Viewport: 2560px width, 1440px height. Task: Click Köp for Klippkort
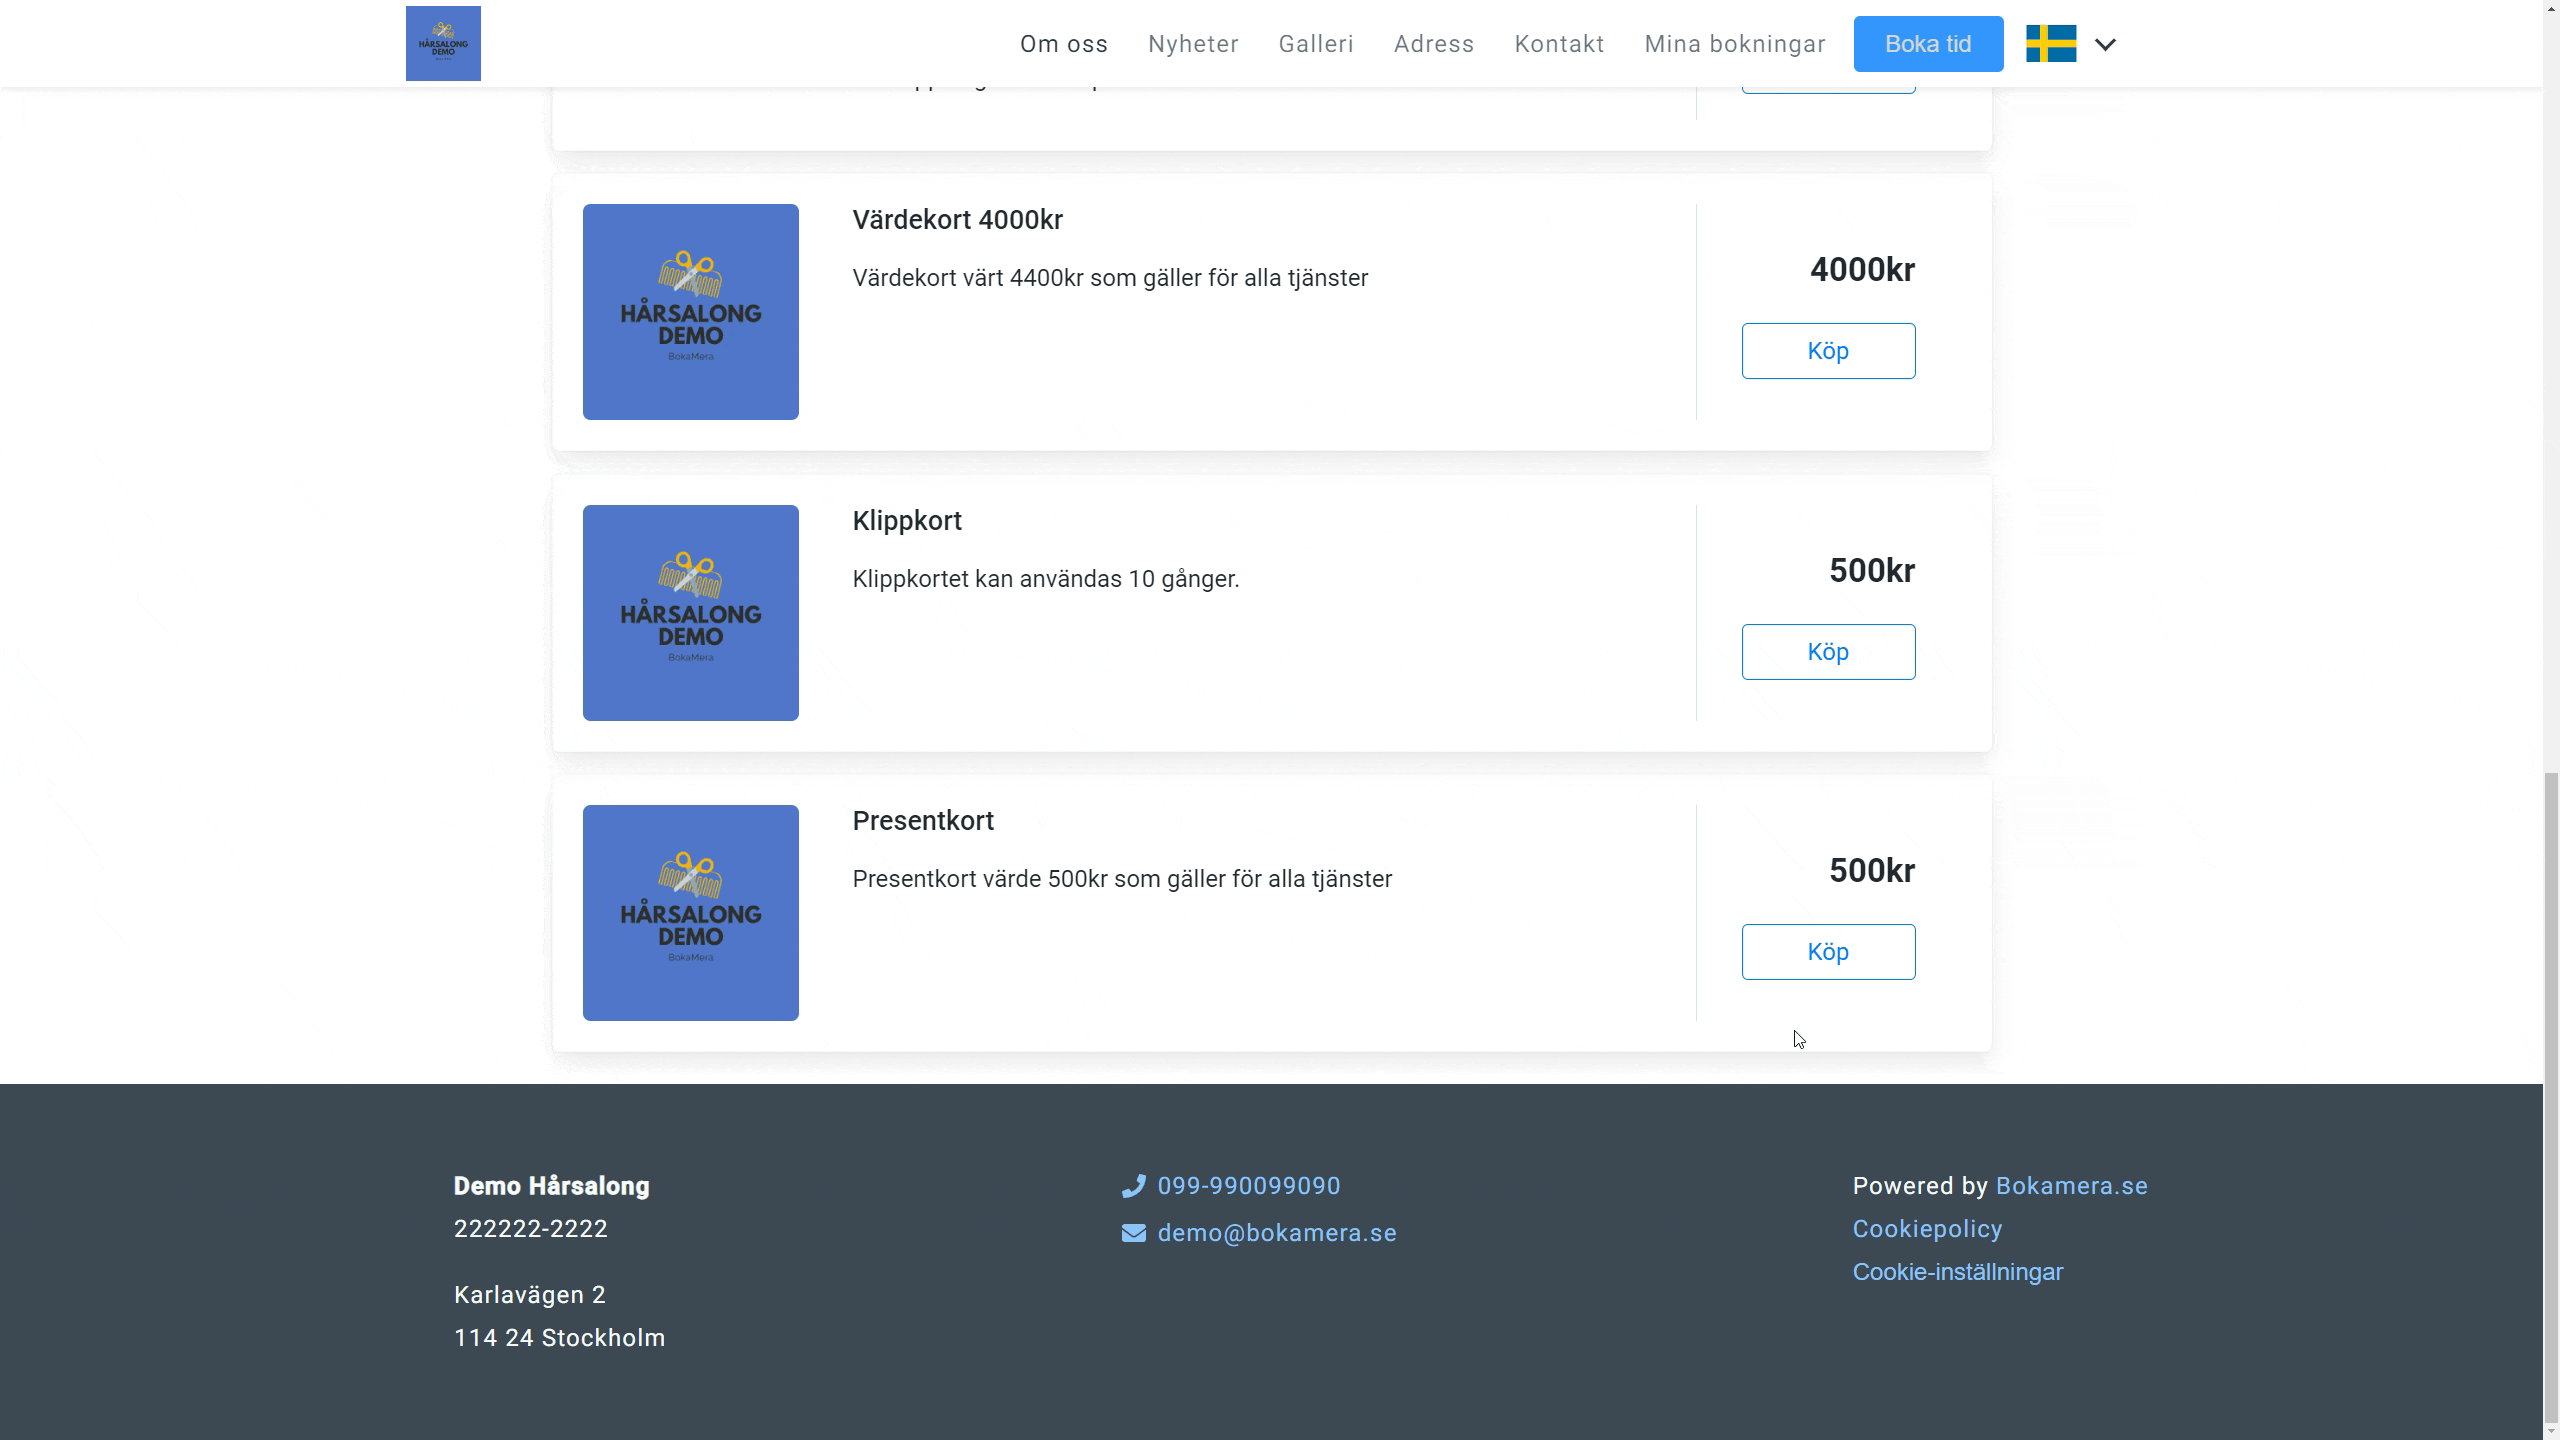(1828, 652)
